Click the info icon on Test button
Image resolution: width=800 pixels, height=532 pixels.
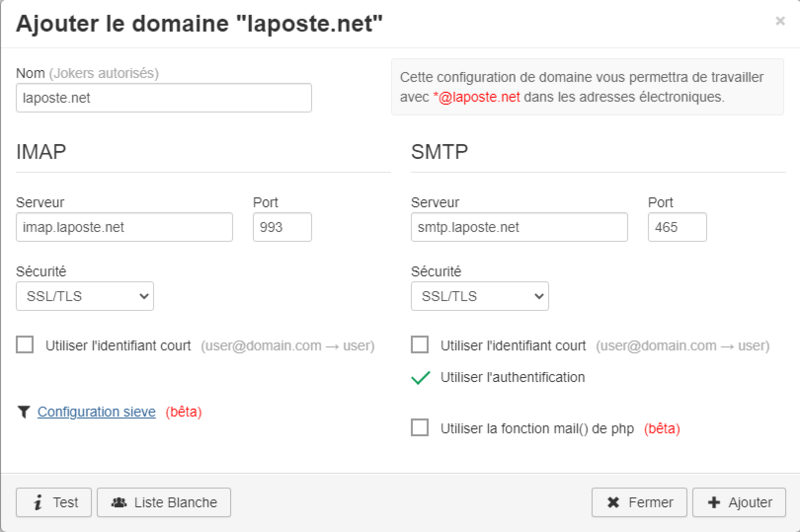point(37,502)
